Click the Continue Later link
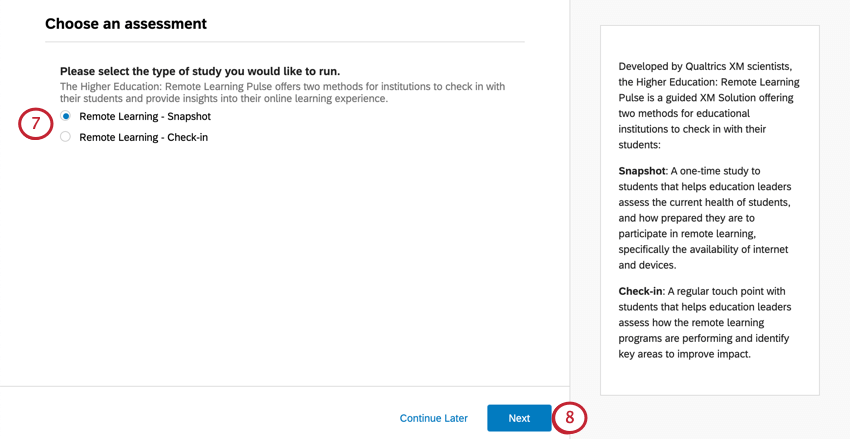Viewport: 850px width, 439px height. pyautogui.click(x=434, y=418)
